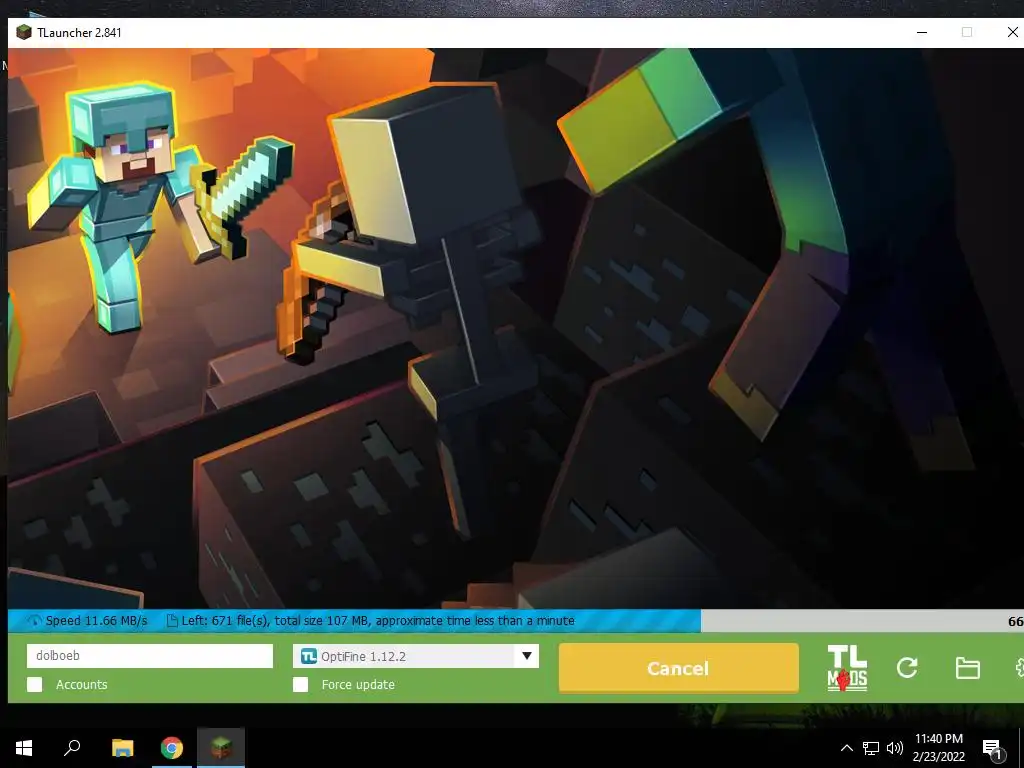Minimize the TLauncher window
Viewport: 1024px width, 768px height.
(x=922, y=32)
